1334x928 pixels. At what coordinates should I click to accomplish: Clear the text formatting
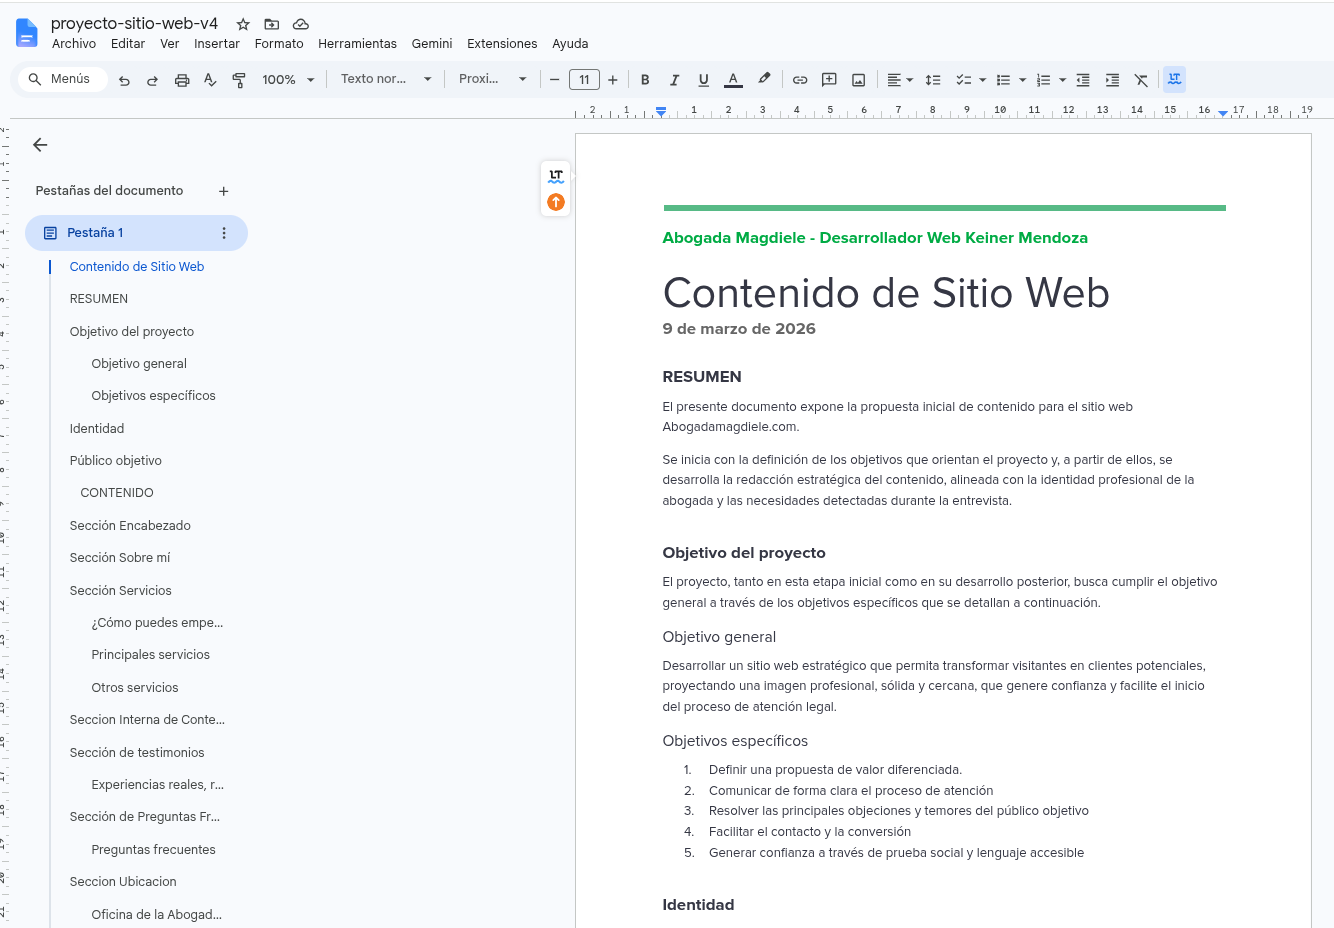pos(1141,80)
